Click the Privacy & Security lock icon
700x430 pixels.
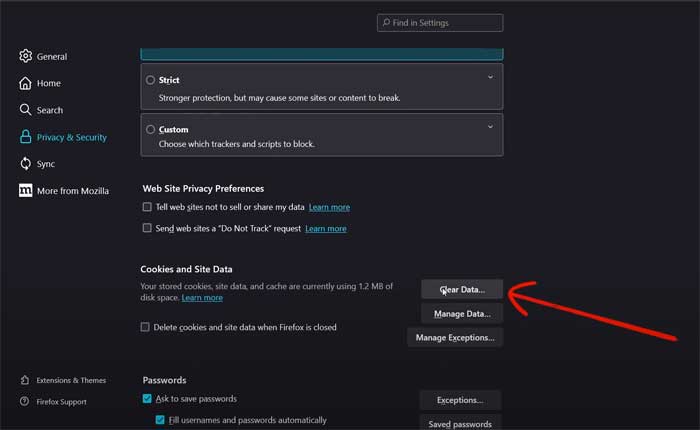pos(25,137)
